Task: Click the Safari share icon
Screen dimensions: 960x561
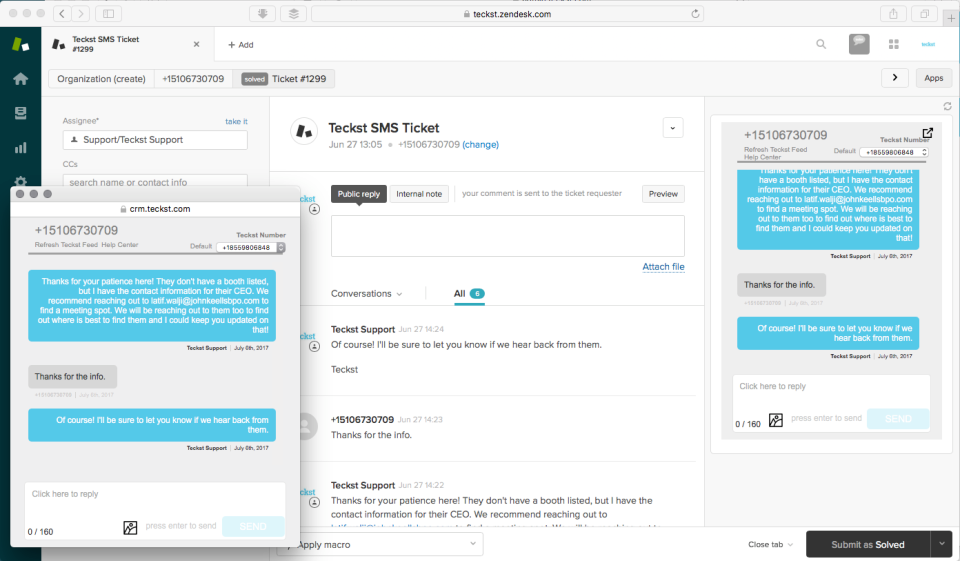Action: point(893,13)
